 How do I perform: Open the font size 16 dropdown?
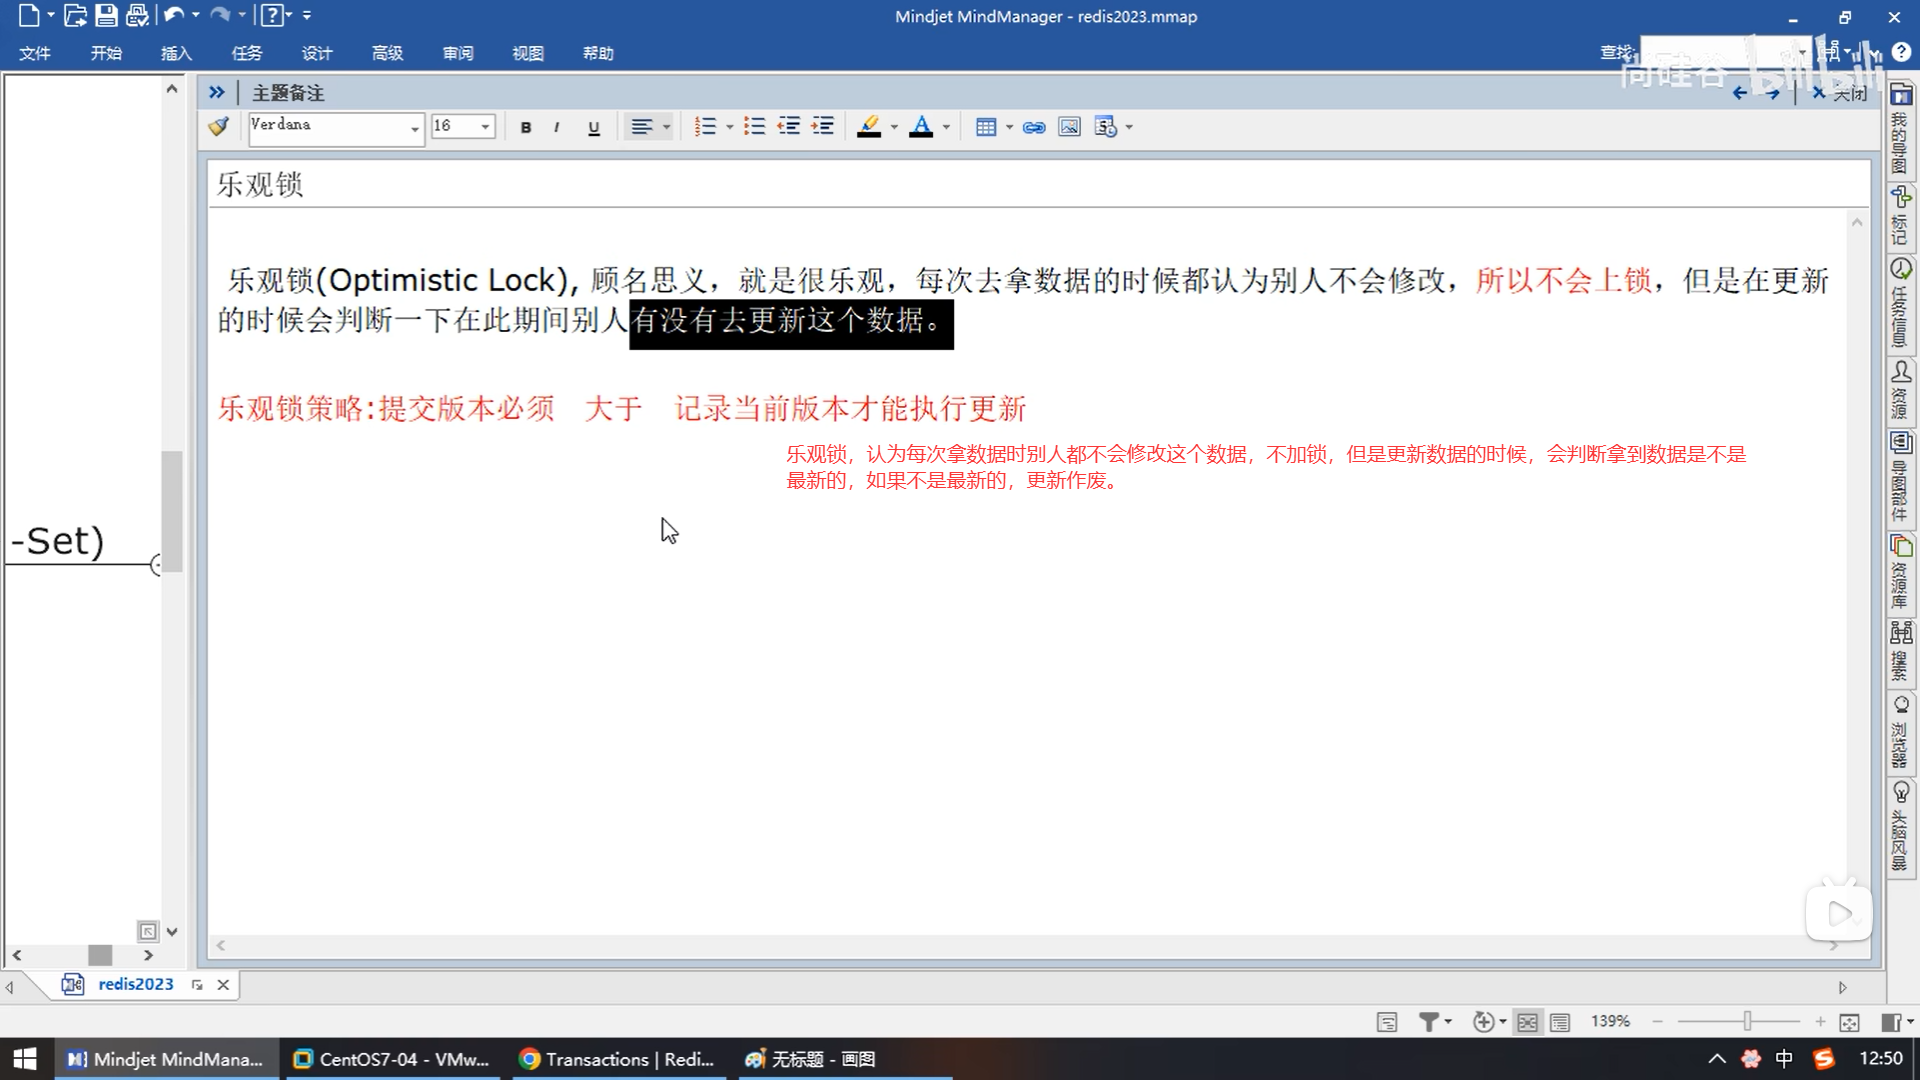pos(485,127)
